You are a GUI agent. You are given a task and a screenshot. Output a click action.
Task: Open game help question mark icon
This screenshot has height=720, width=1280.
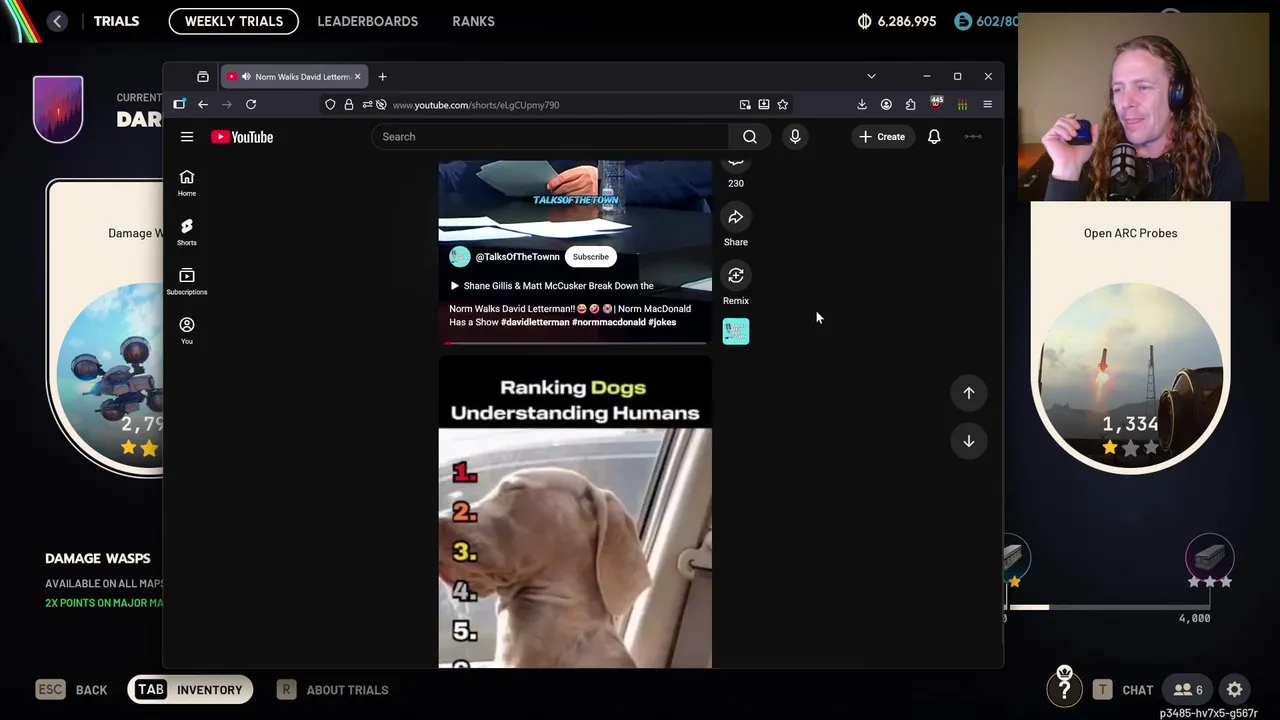click(x=1064, y=689)
